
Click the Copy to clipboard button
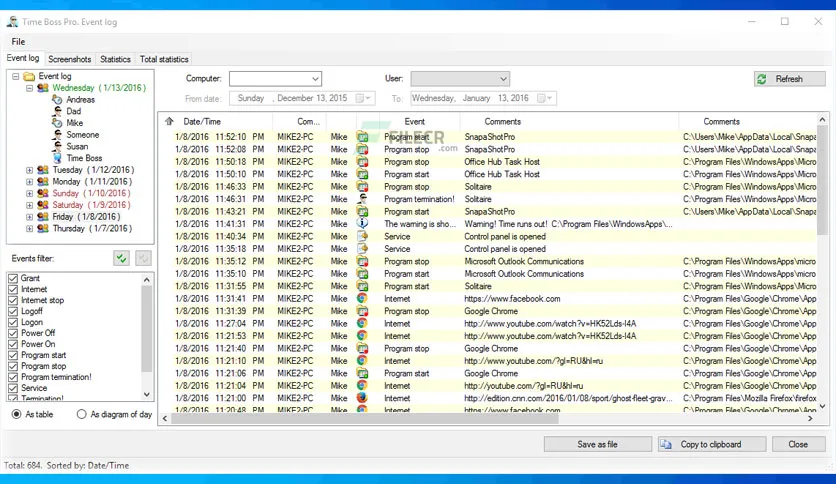712,444
